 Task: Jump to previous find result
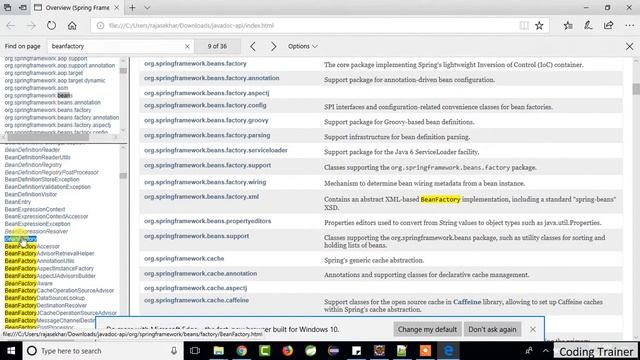[253, 46]
